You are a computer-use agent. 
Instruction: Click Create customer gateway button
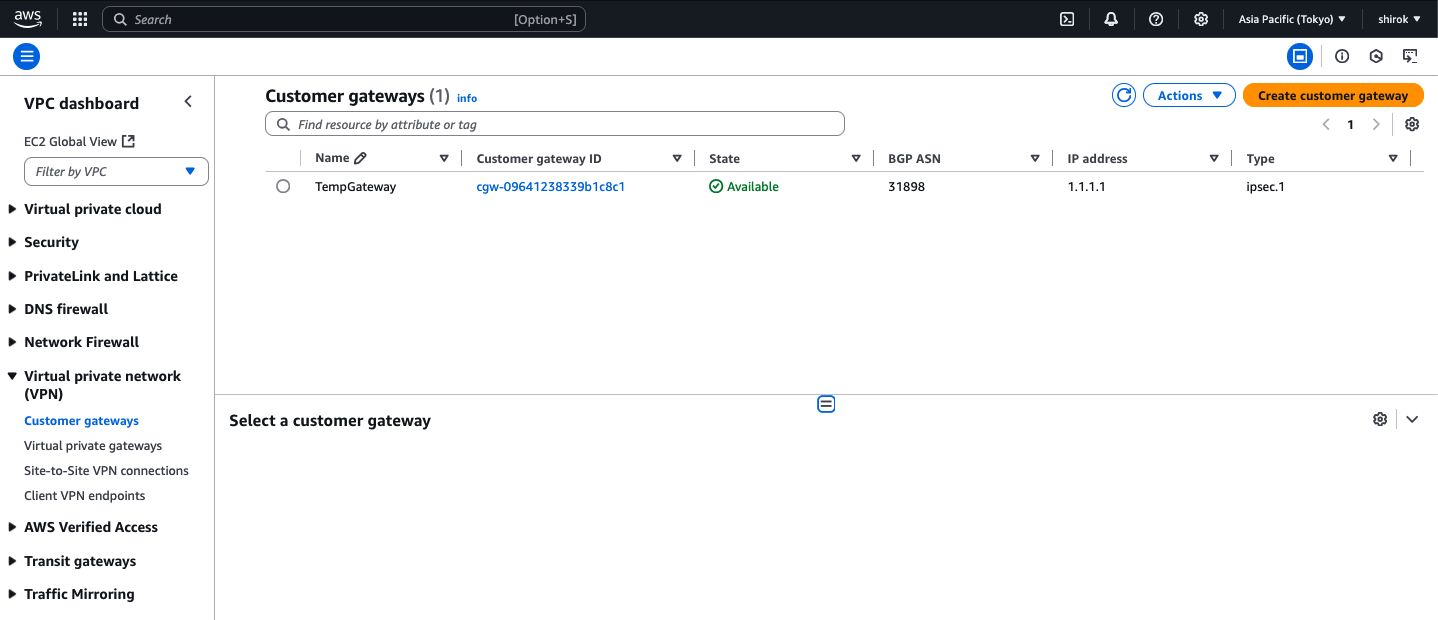pos(1333,95)
